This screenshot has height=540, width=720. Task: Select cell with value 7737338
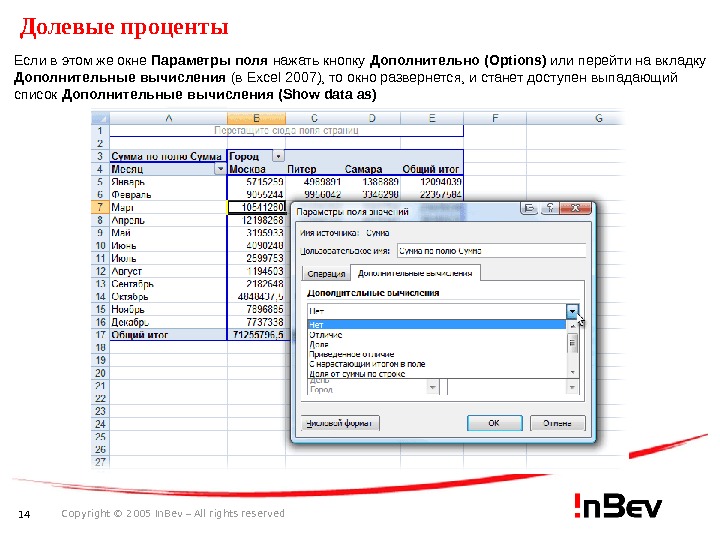tap(256, 322)
